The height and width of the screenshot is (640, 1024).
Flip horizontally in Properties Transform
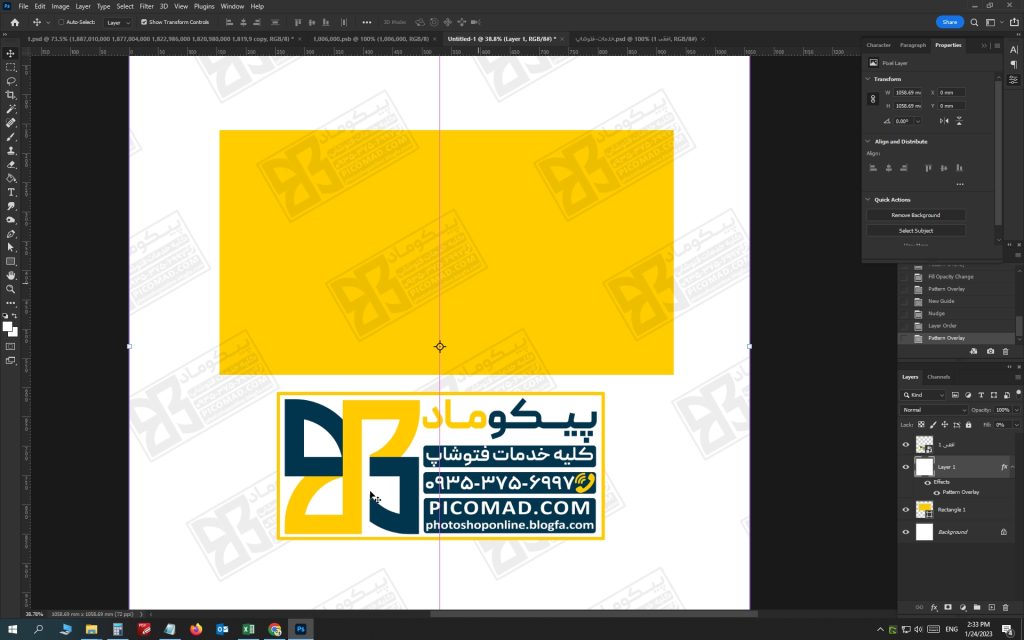[944, 121]
